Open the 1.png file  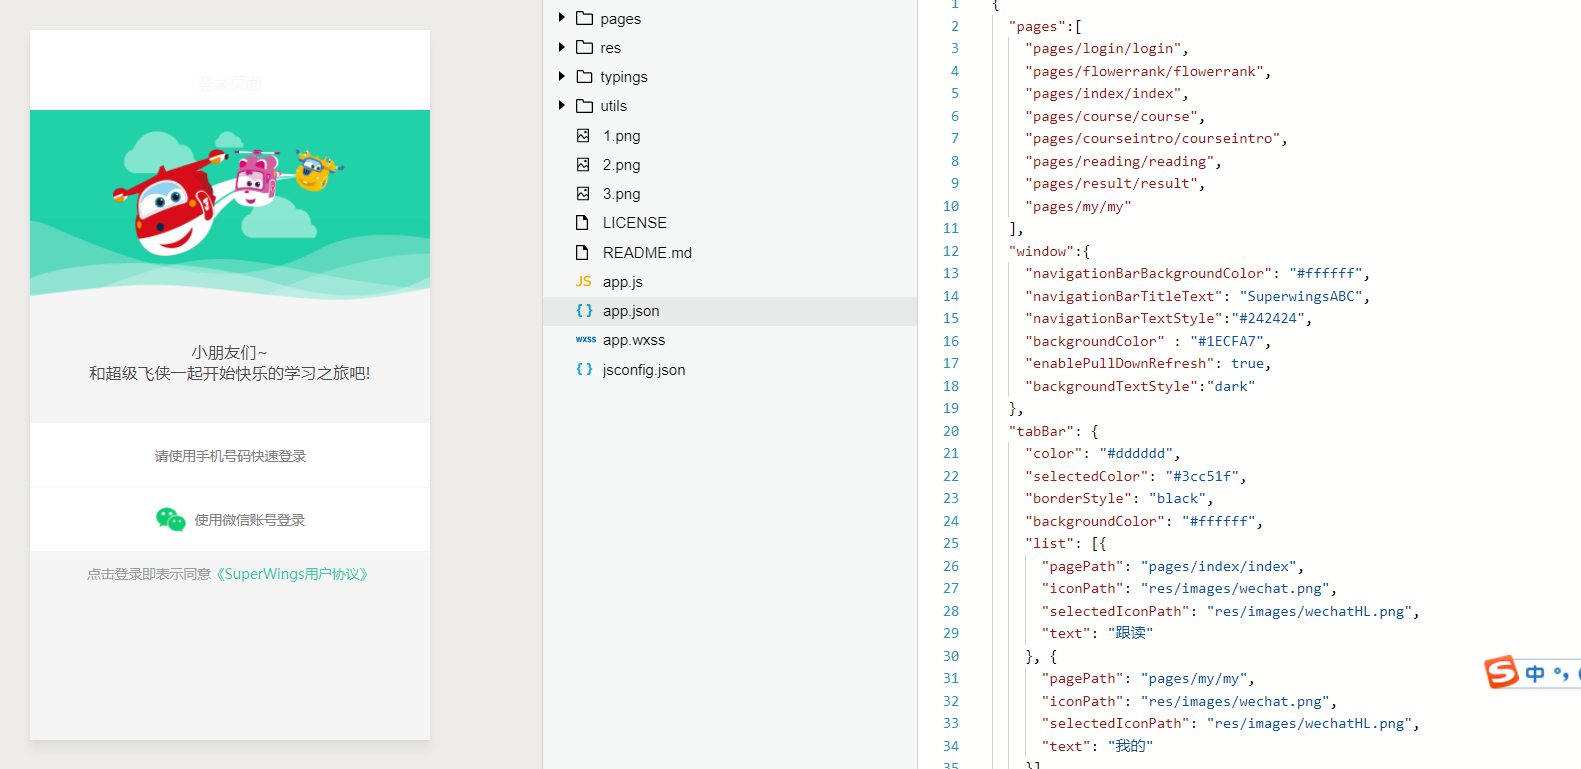point(621,136)
